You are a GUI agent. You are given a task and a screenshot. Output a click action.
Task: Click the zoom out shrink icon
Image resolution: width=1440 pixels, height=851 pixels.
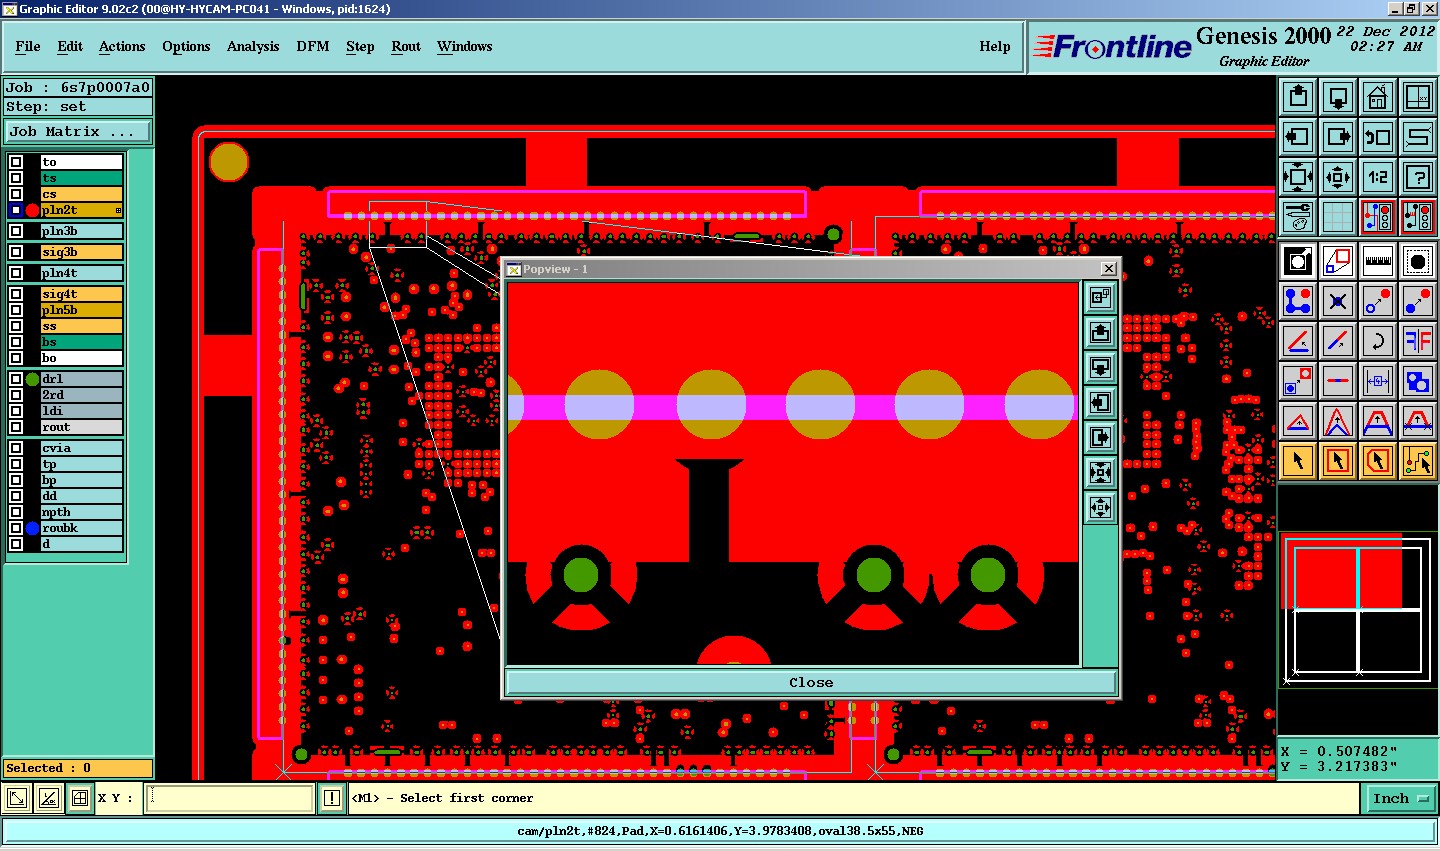pyautogui.click(x=1338, y=177)
